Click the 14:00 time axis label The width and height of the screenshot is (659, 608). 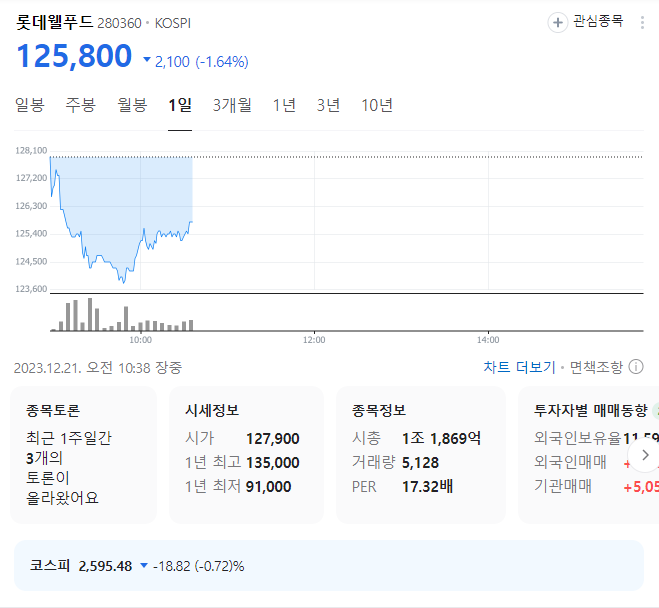488,340
